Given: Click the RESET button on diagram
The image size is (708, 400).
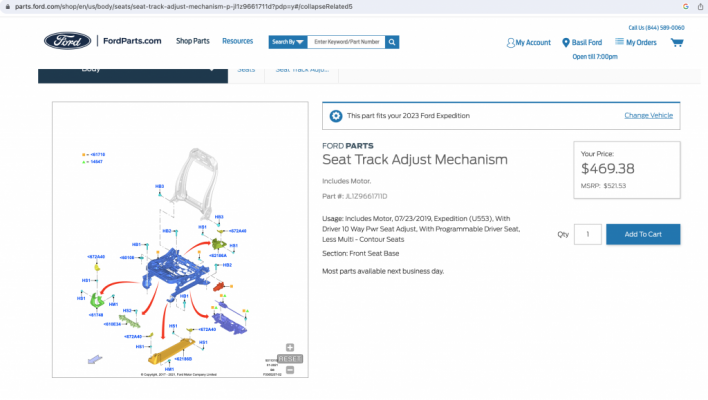Looking at the screenshot, I should coord(290,359).
